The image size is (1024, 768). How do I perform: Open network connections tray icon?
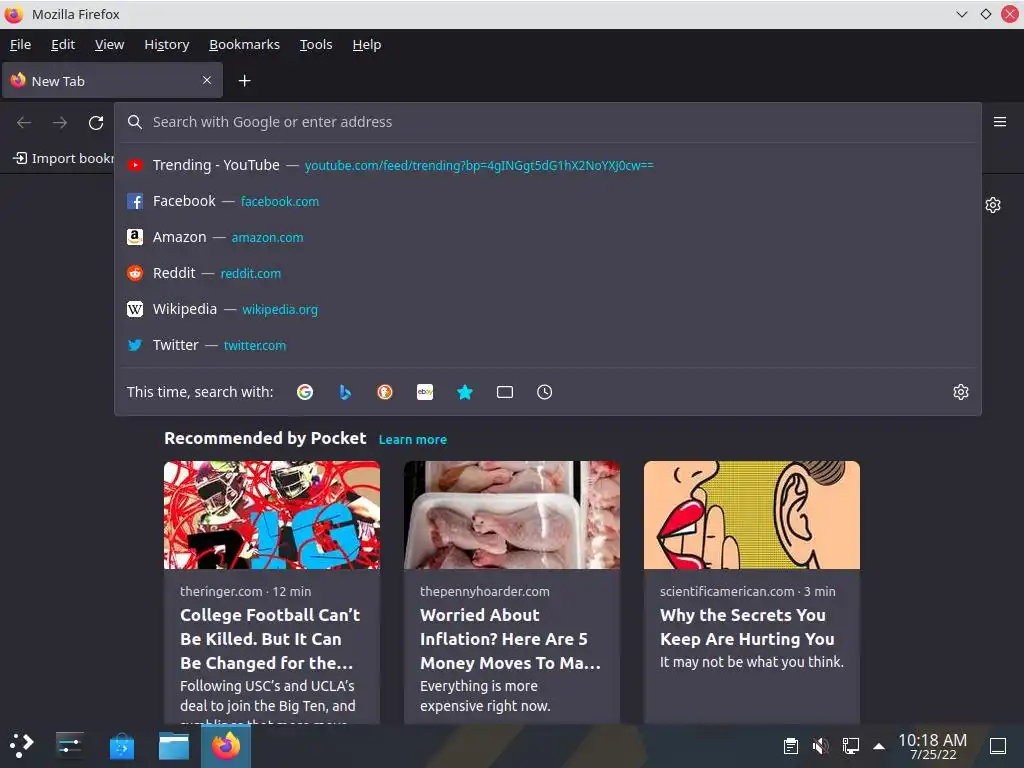[x=850, y=746]
